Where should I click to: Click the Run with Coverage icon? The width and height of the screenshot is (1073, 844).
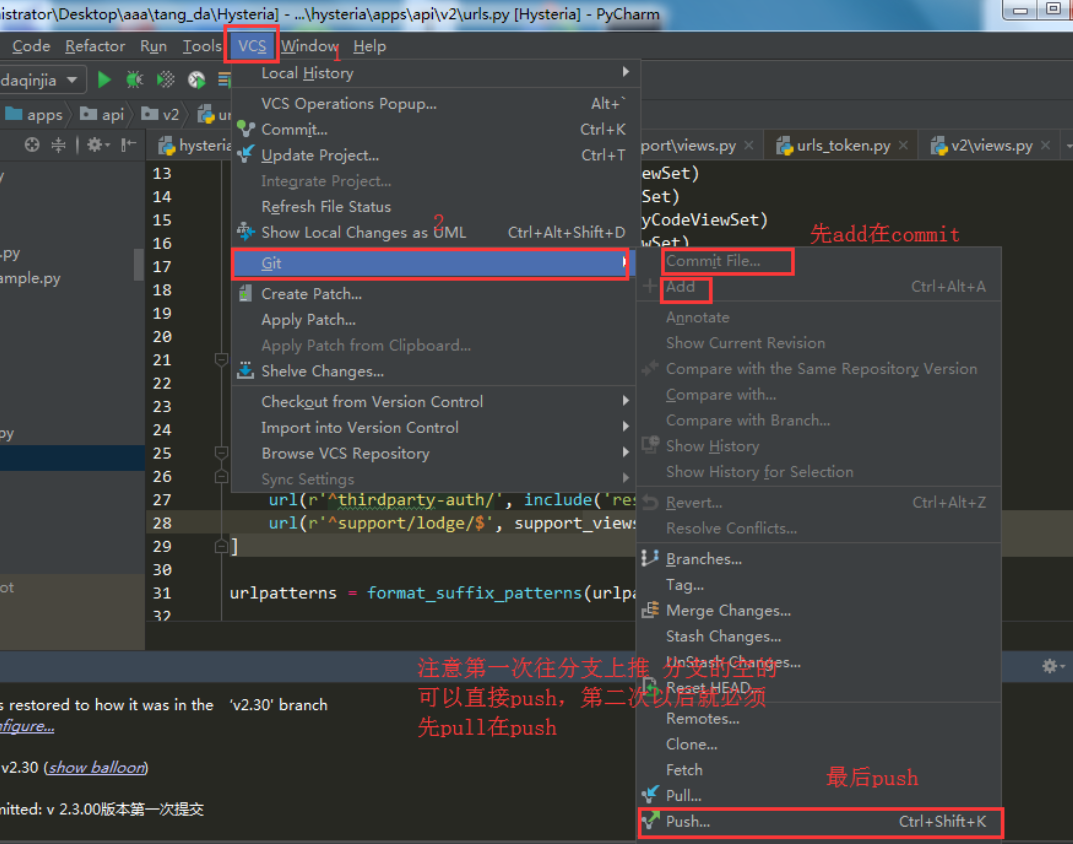(x=168, y=80)
